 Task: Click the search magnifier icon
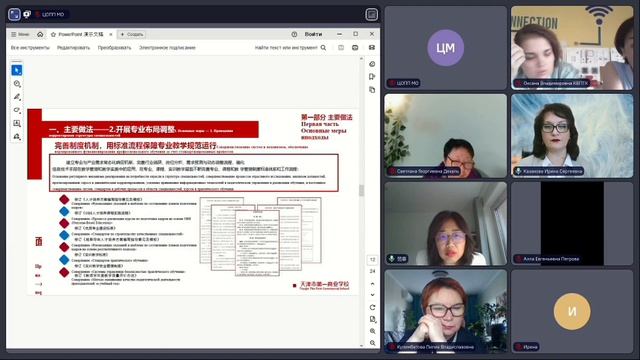click(x=323, y=48)
